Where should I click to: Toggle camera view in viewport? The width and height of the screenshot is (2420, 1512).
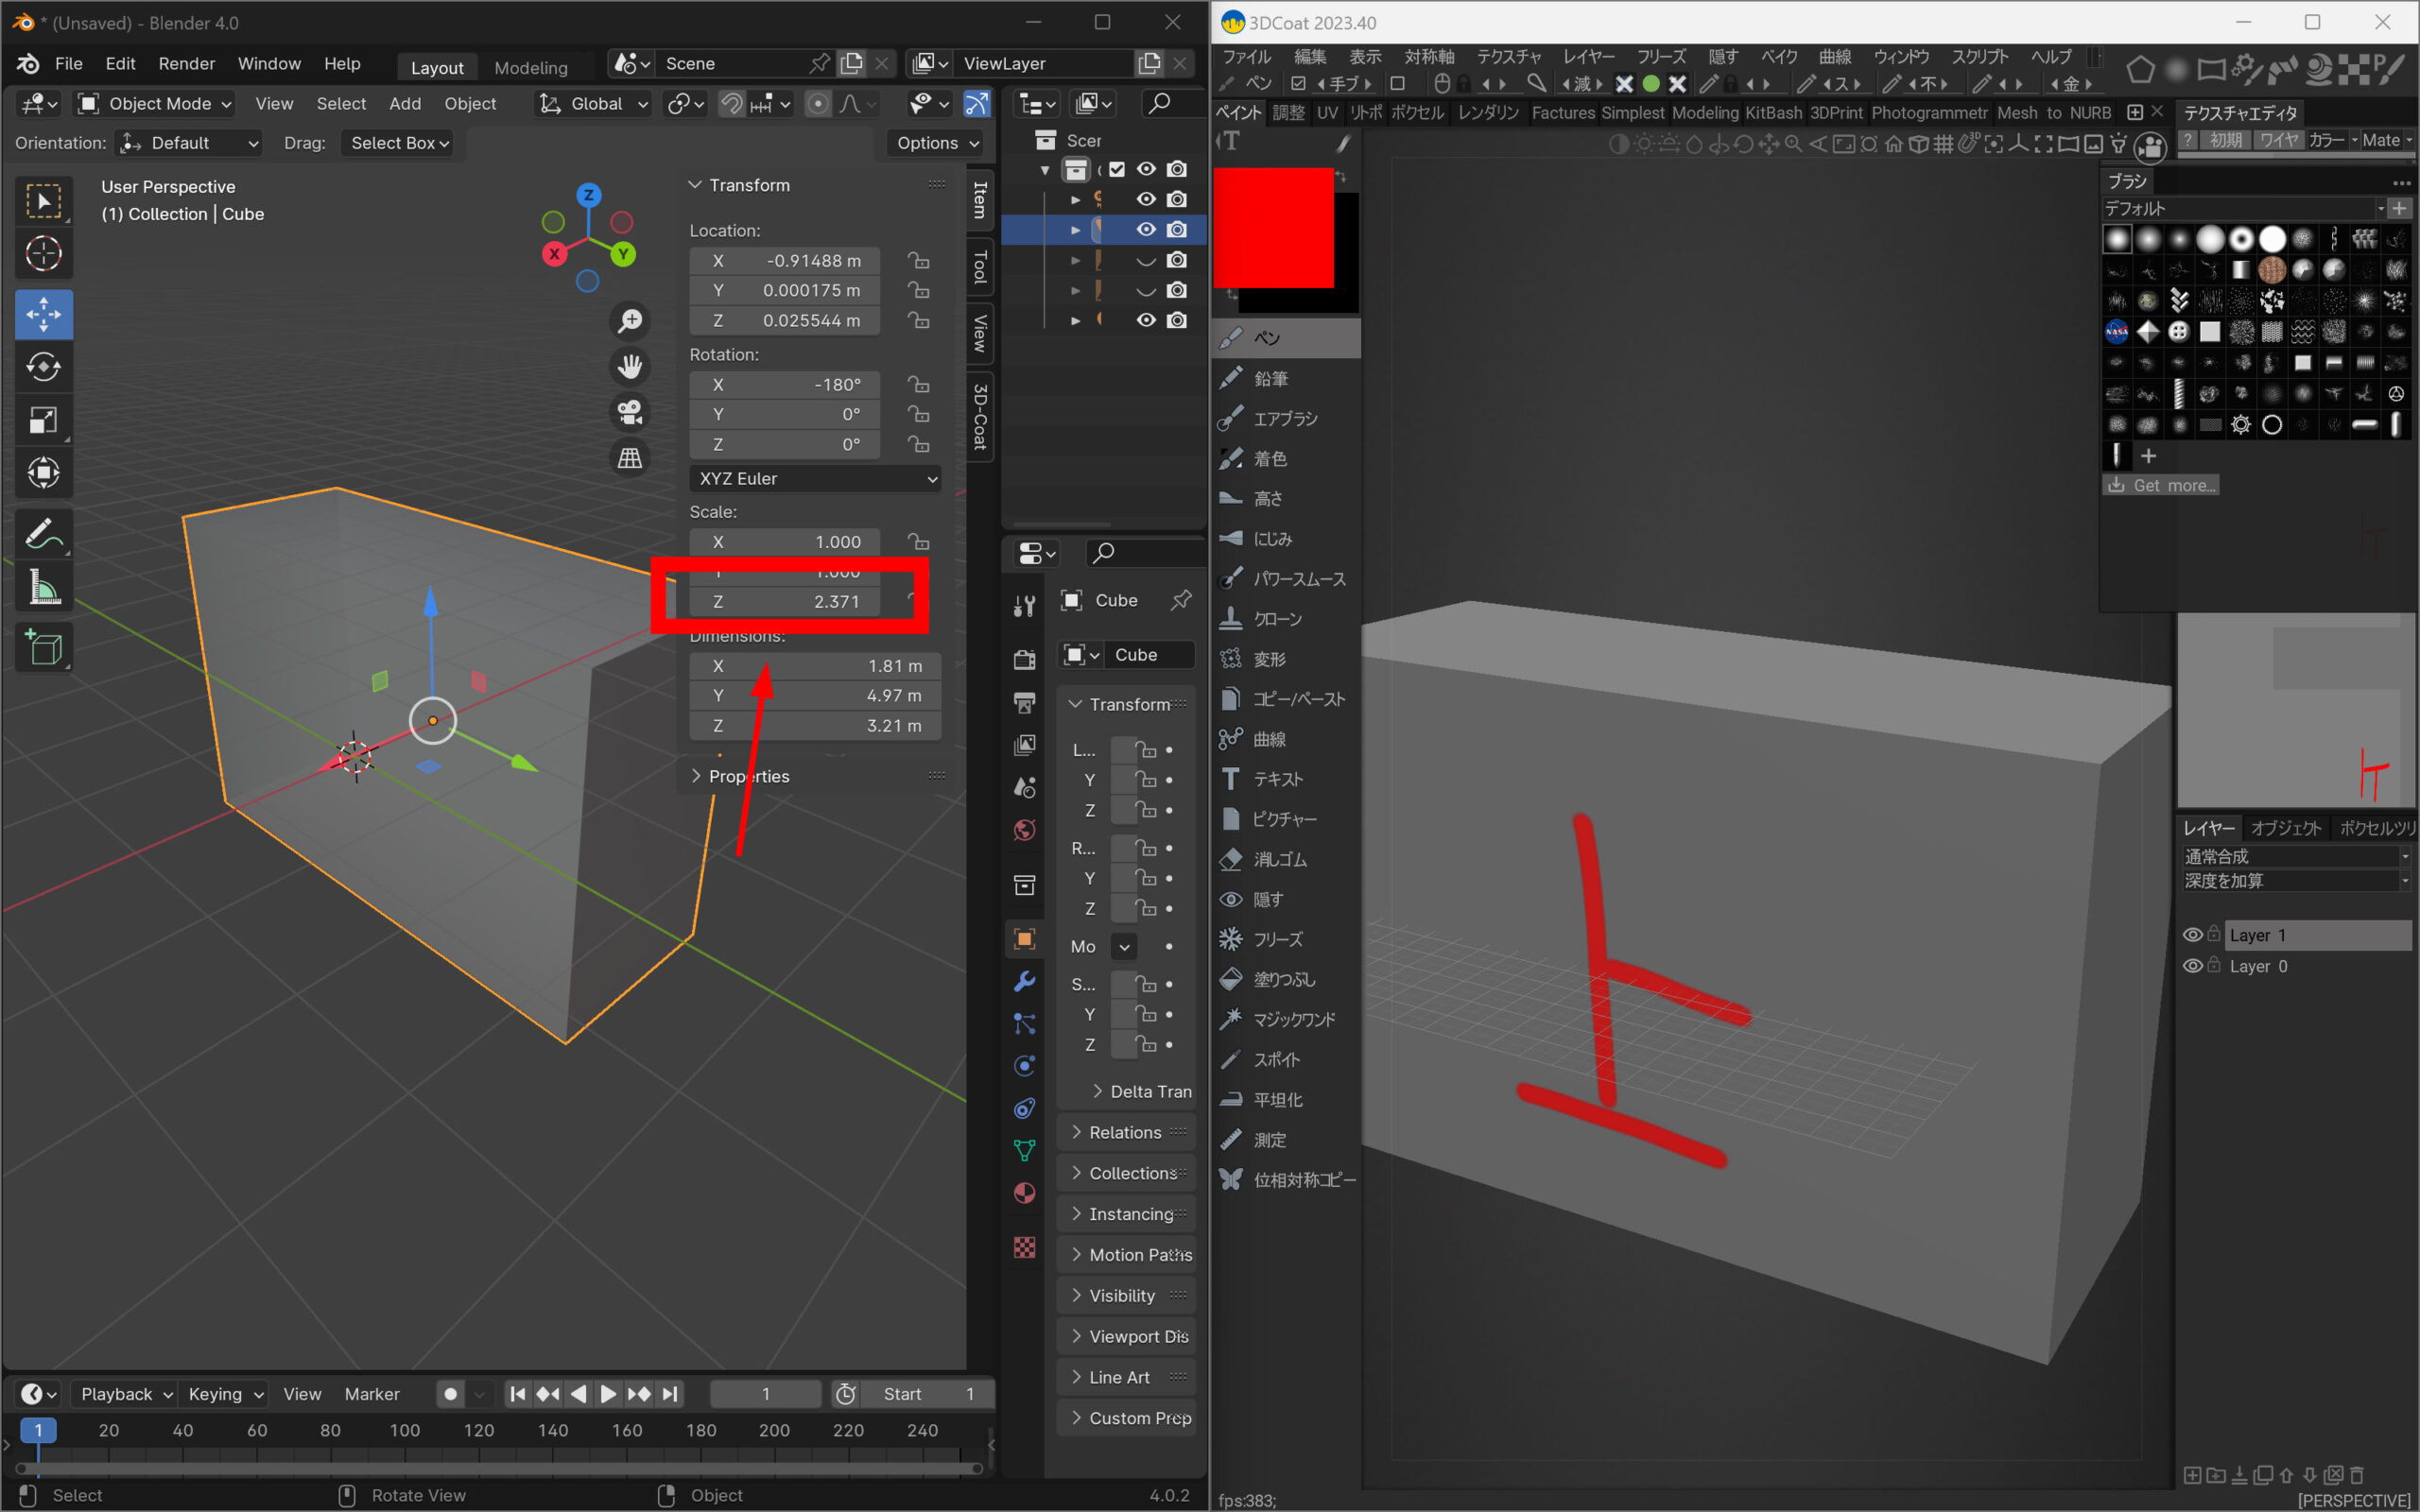(x=629, y=412)
